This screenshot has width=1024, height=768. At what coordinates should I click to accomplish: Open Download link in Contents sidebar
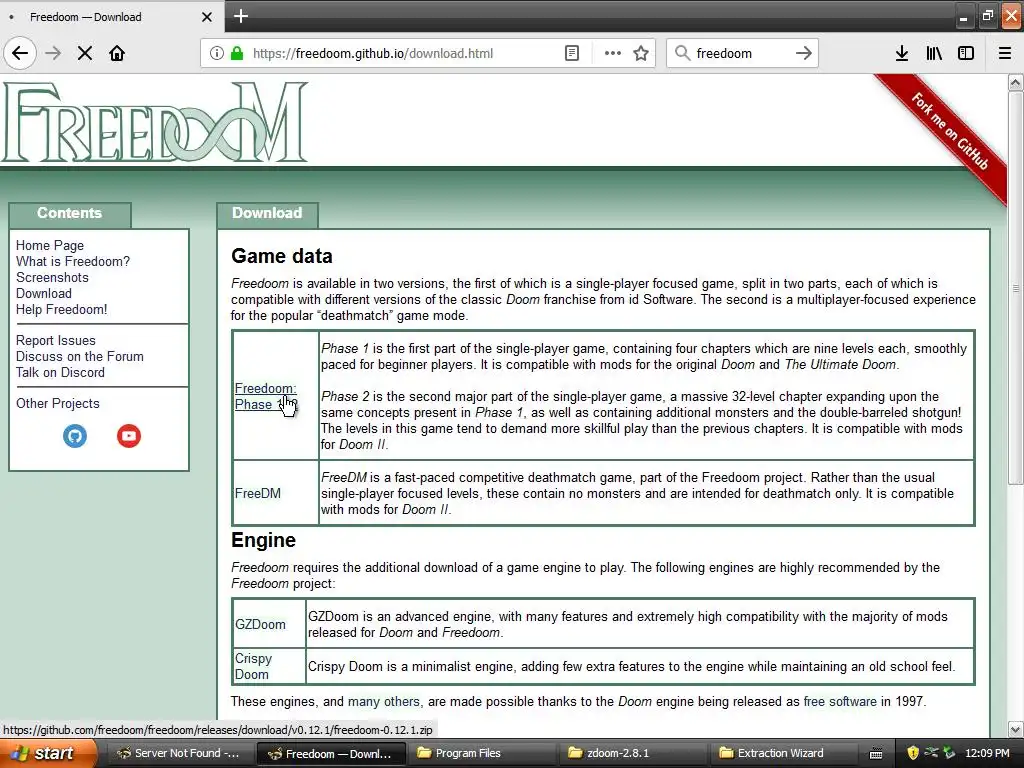44,293
